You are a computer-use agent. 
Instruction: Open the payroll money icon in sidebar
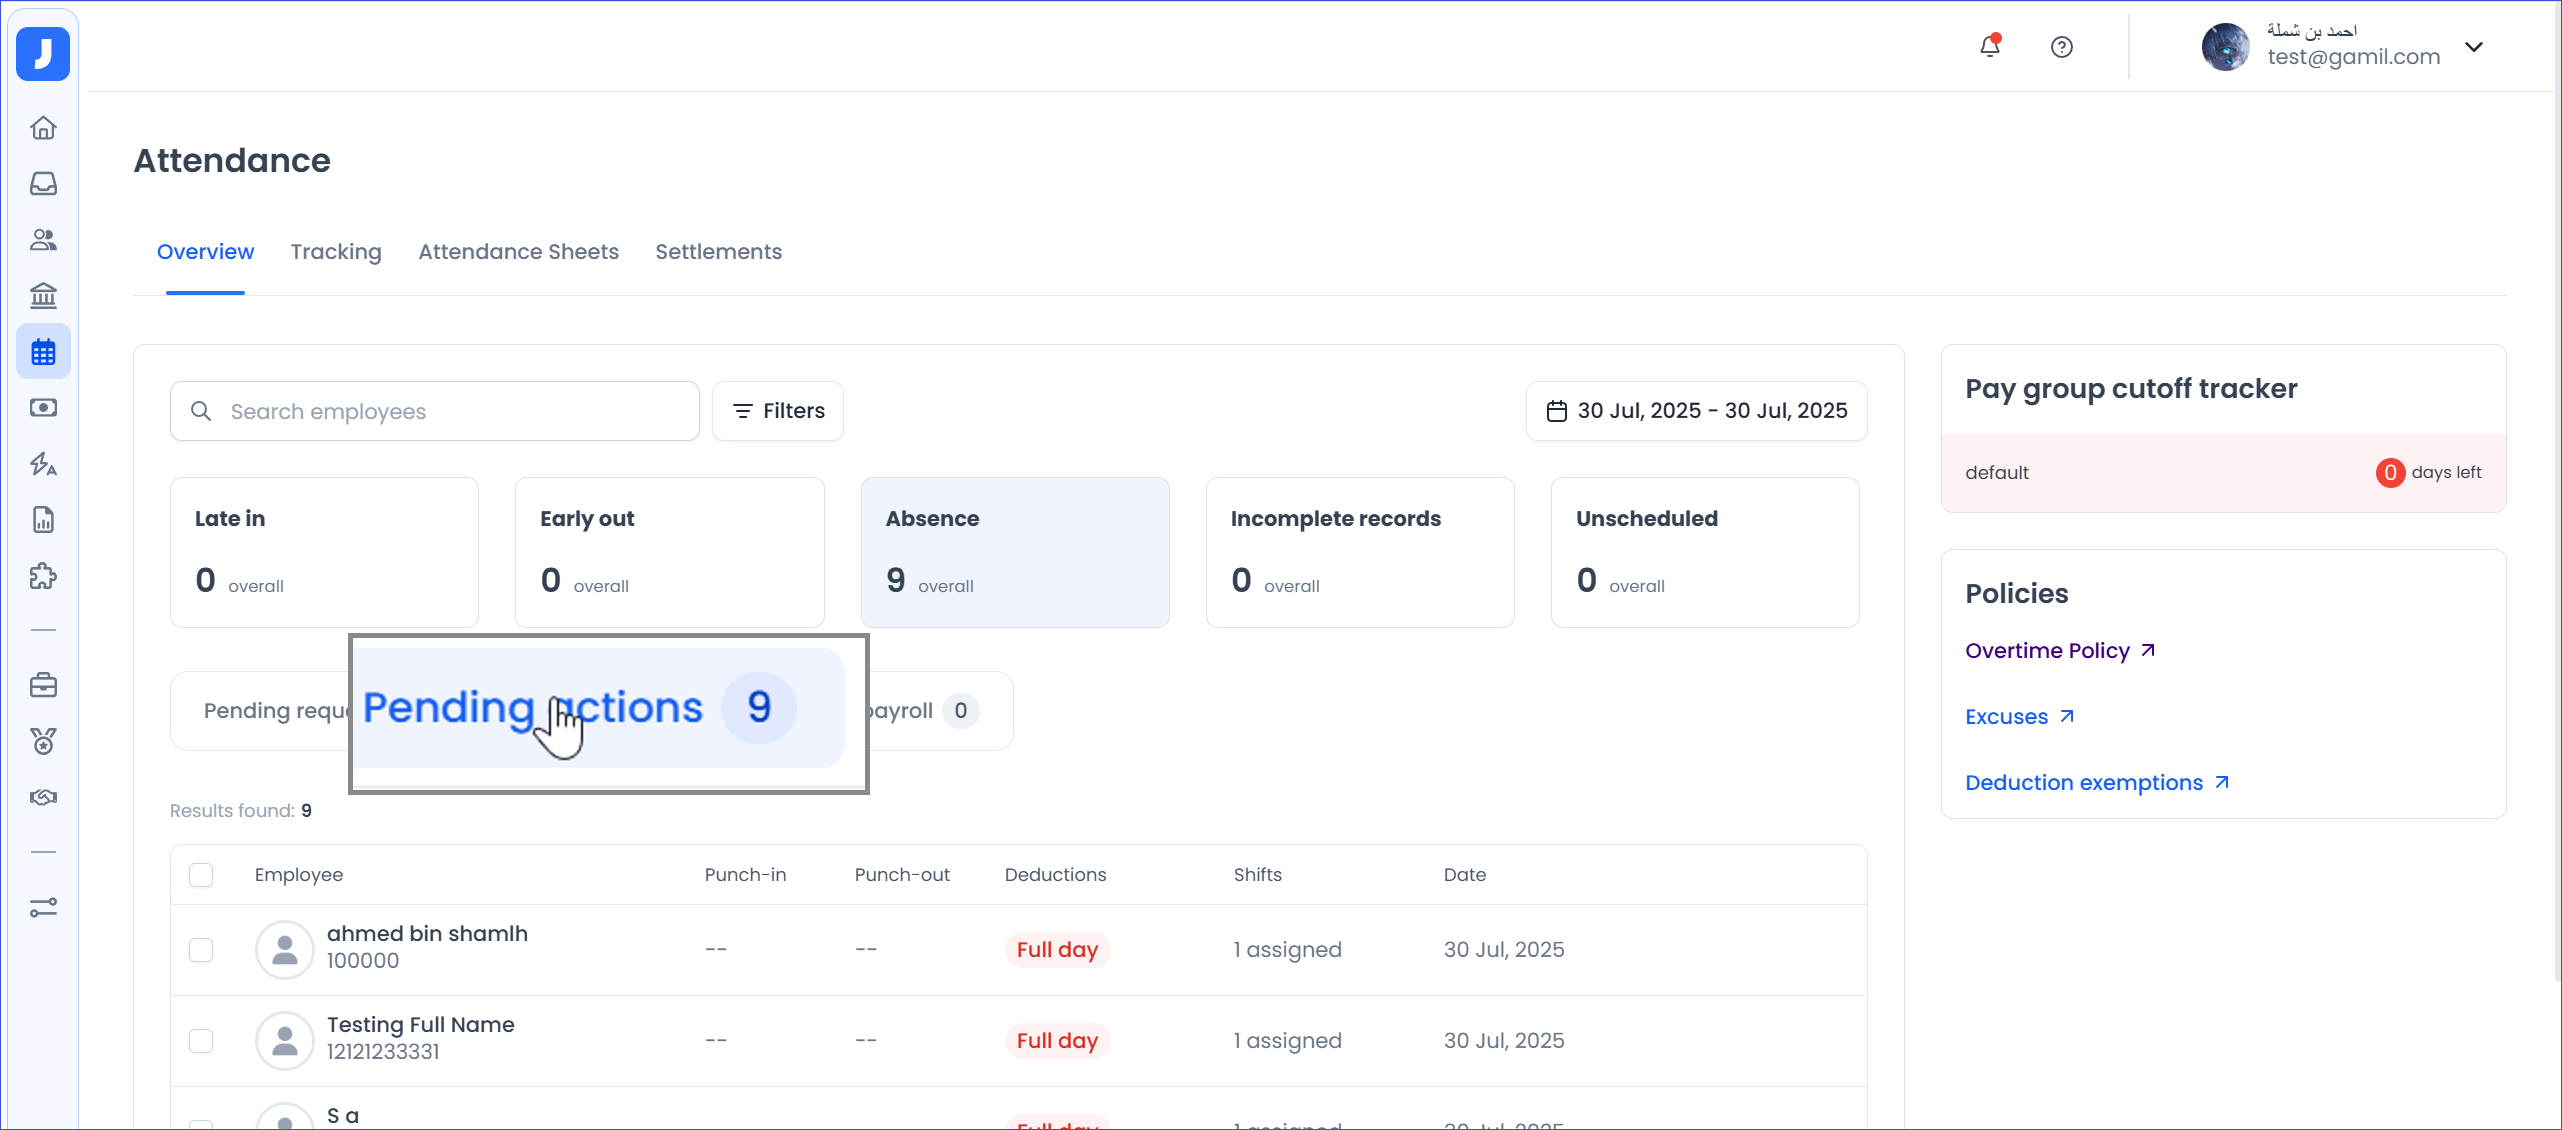(x=43, y=408)
